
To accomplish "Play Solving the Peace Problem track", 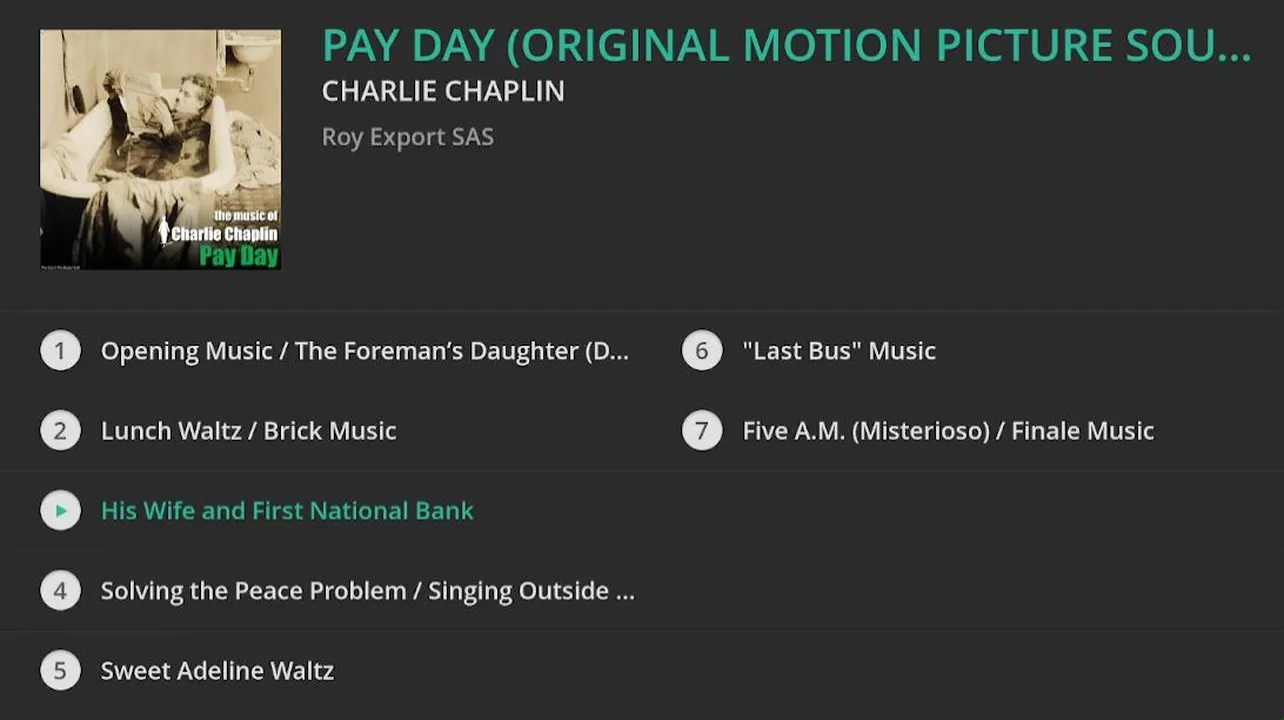I will point(367,591).
